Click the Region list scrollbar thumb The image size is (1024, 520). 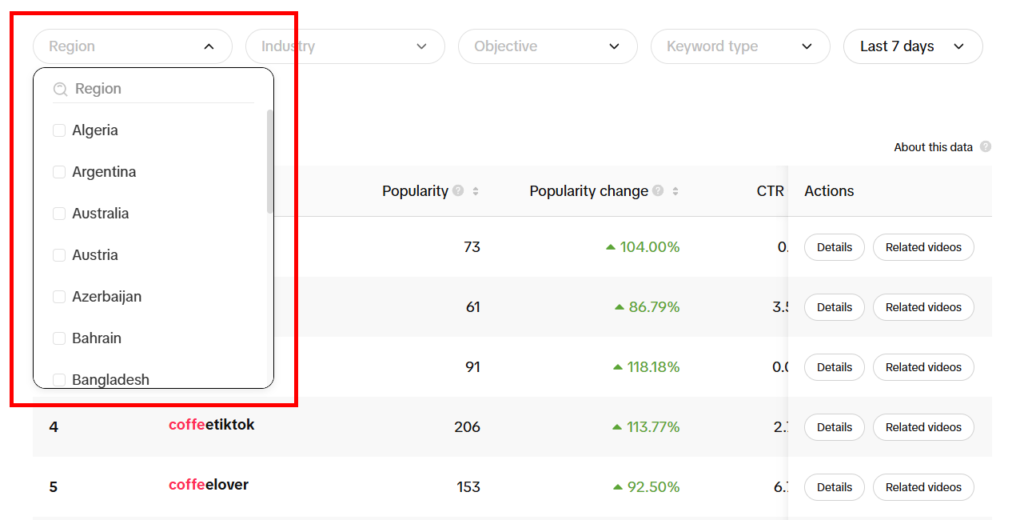pos(270,161)
